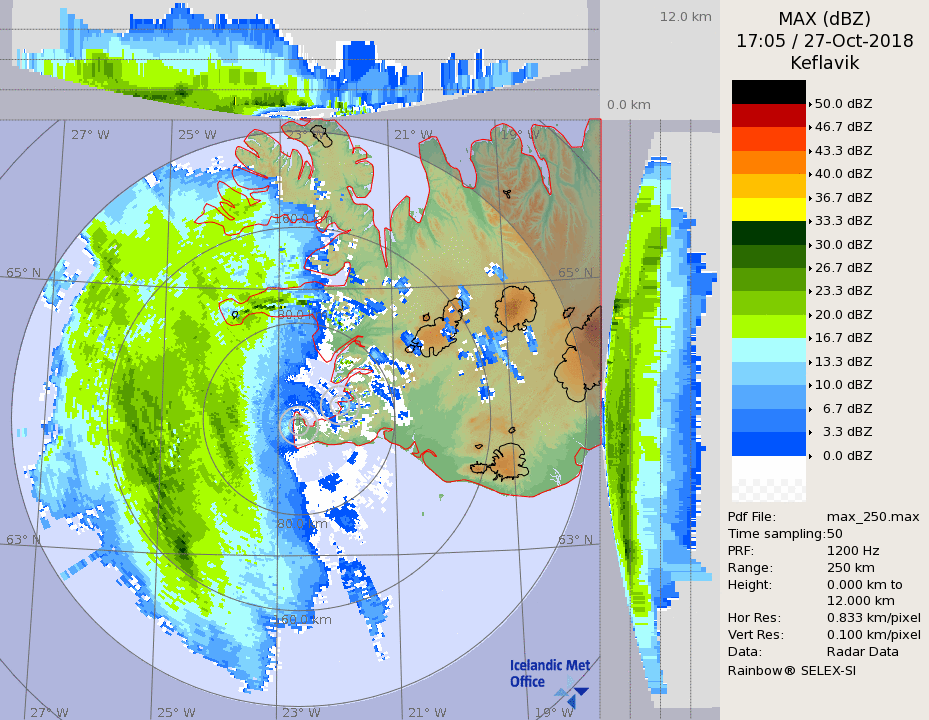Click the Rainbow SELEX-SI text
The width and height of the screenshot is (929, 720).
point(791,669)
